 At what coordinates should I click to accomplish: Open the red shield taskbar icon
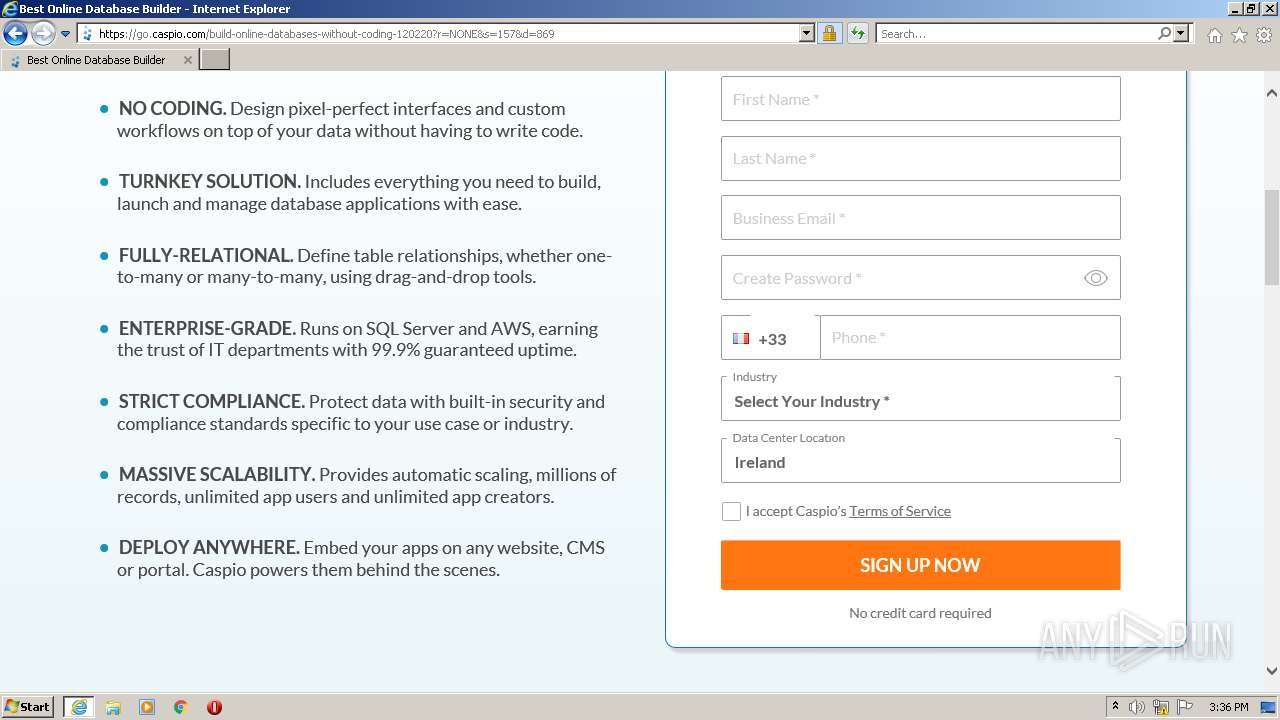point(214,707)
